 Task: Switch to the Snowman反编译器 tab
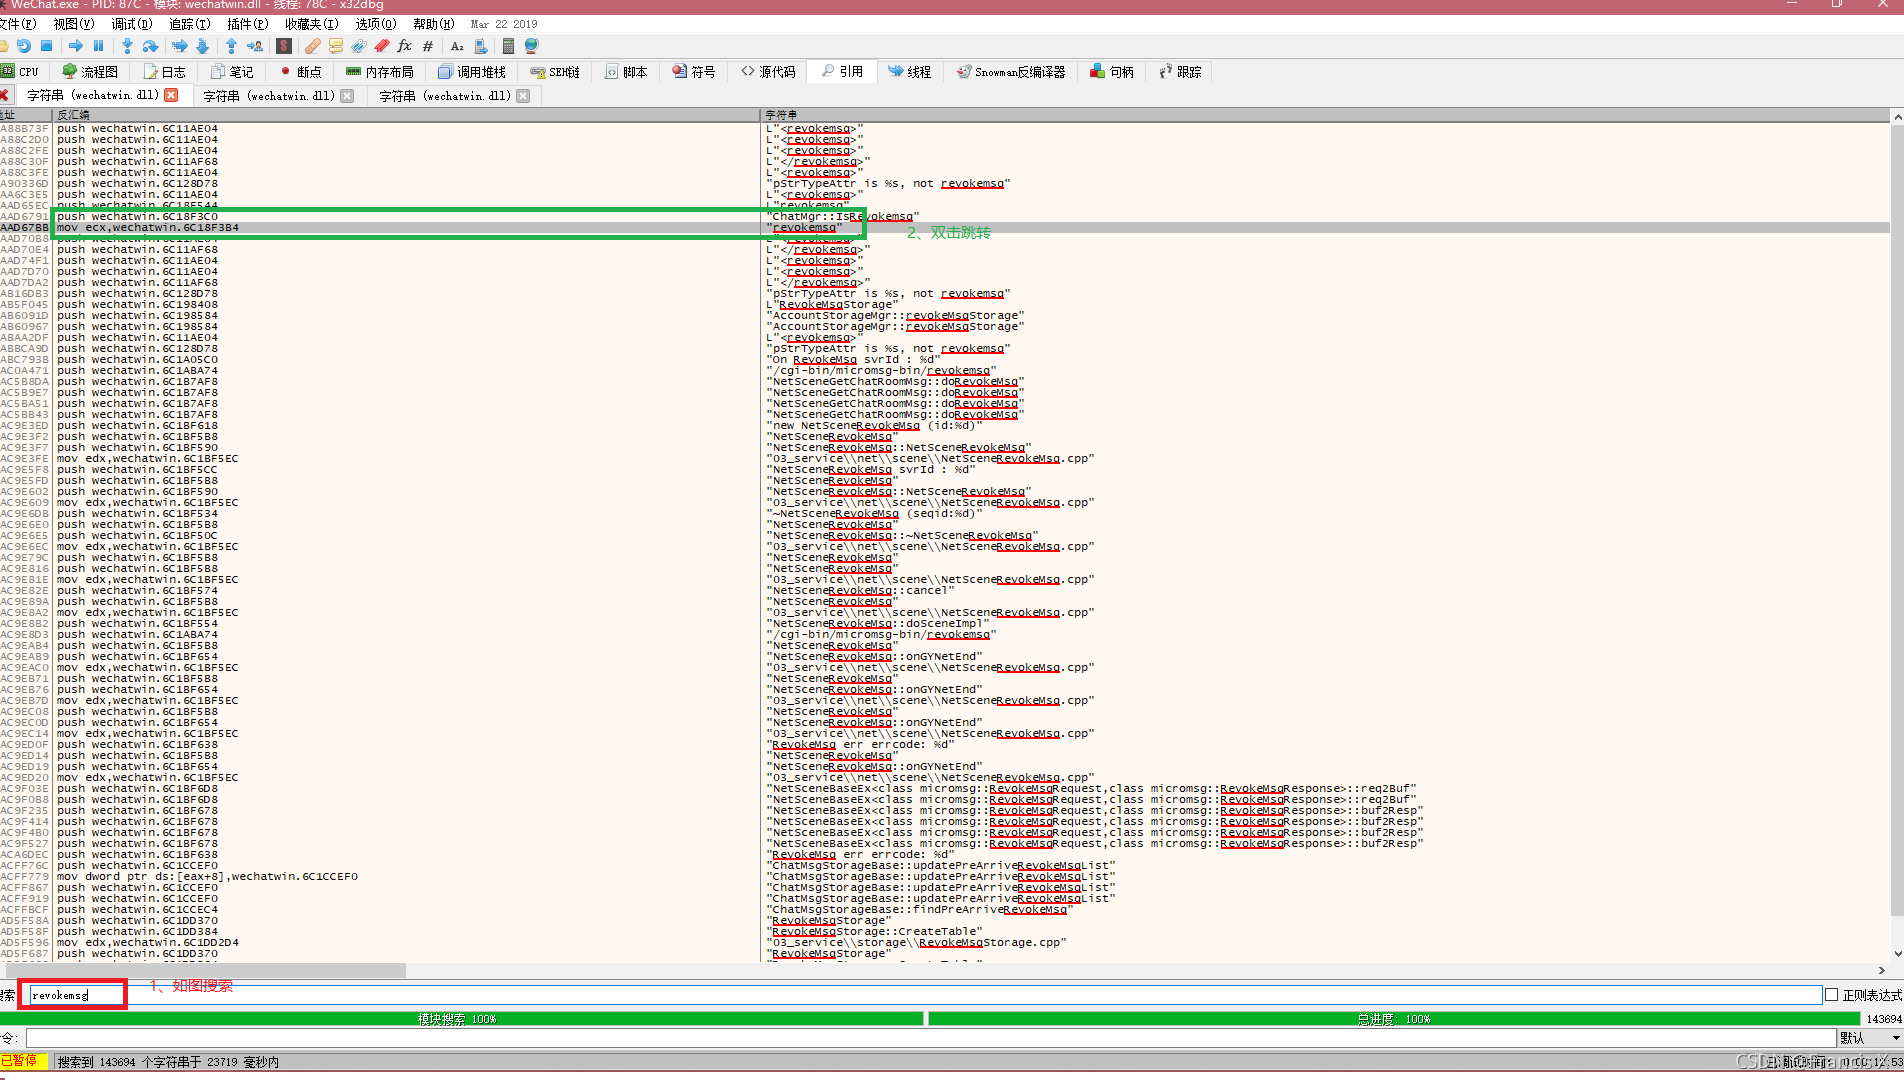1011,72
